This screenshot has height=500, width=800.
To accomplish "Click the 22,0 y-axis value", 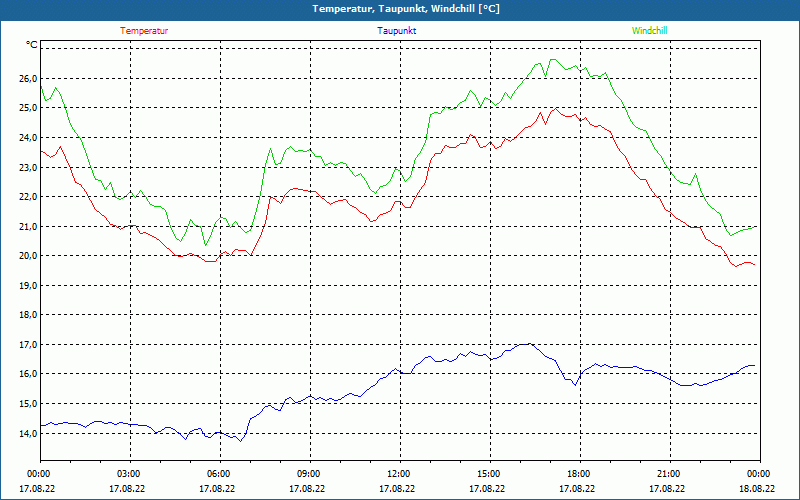I will (x=28, y=196).
